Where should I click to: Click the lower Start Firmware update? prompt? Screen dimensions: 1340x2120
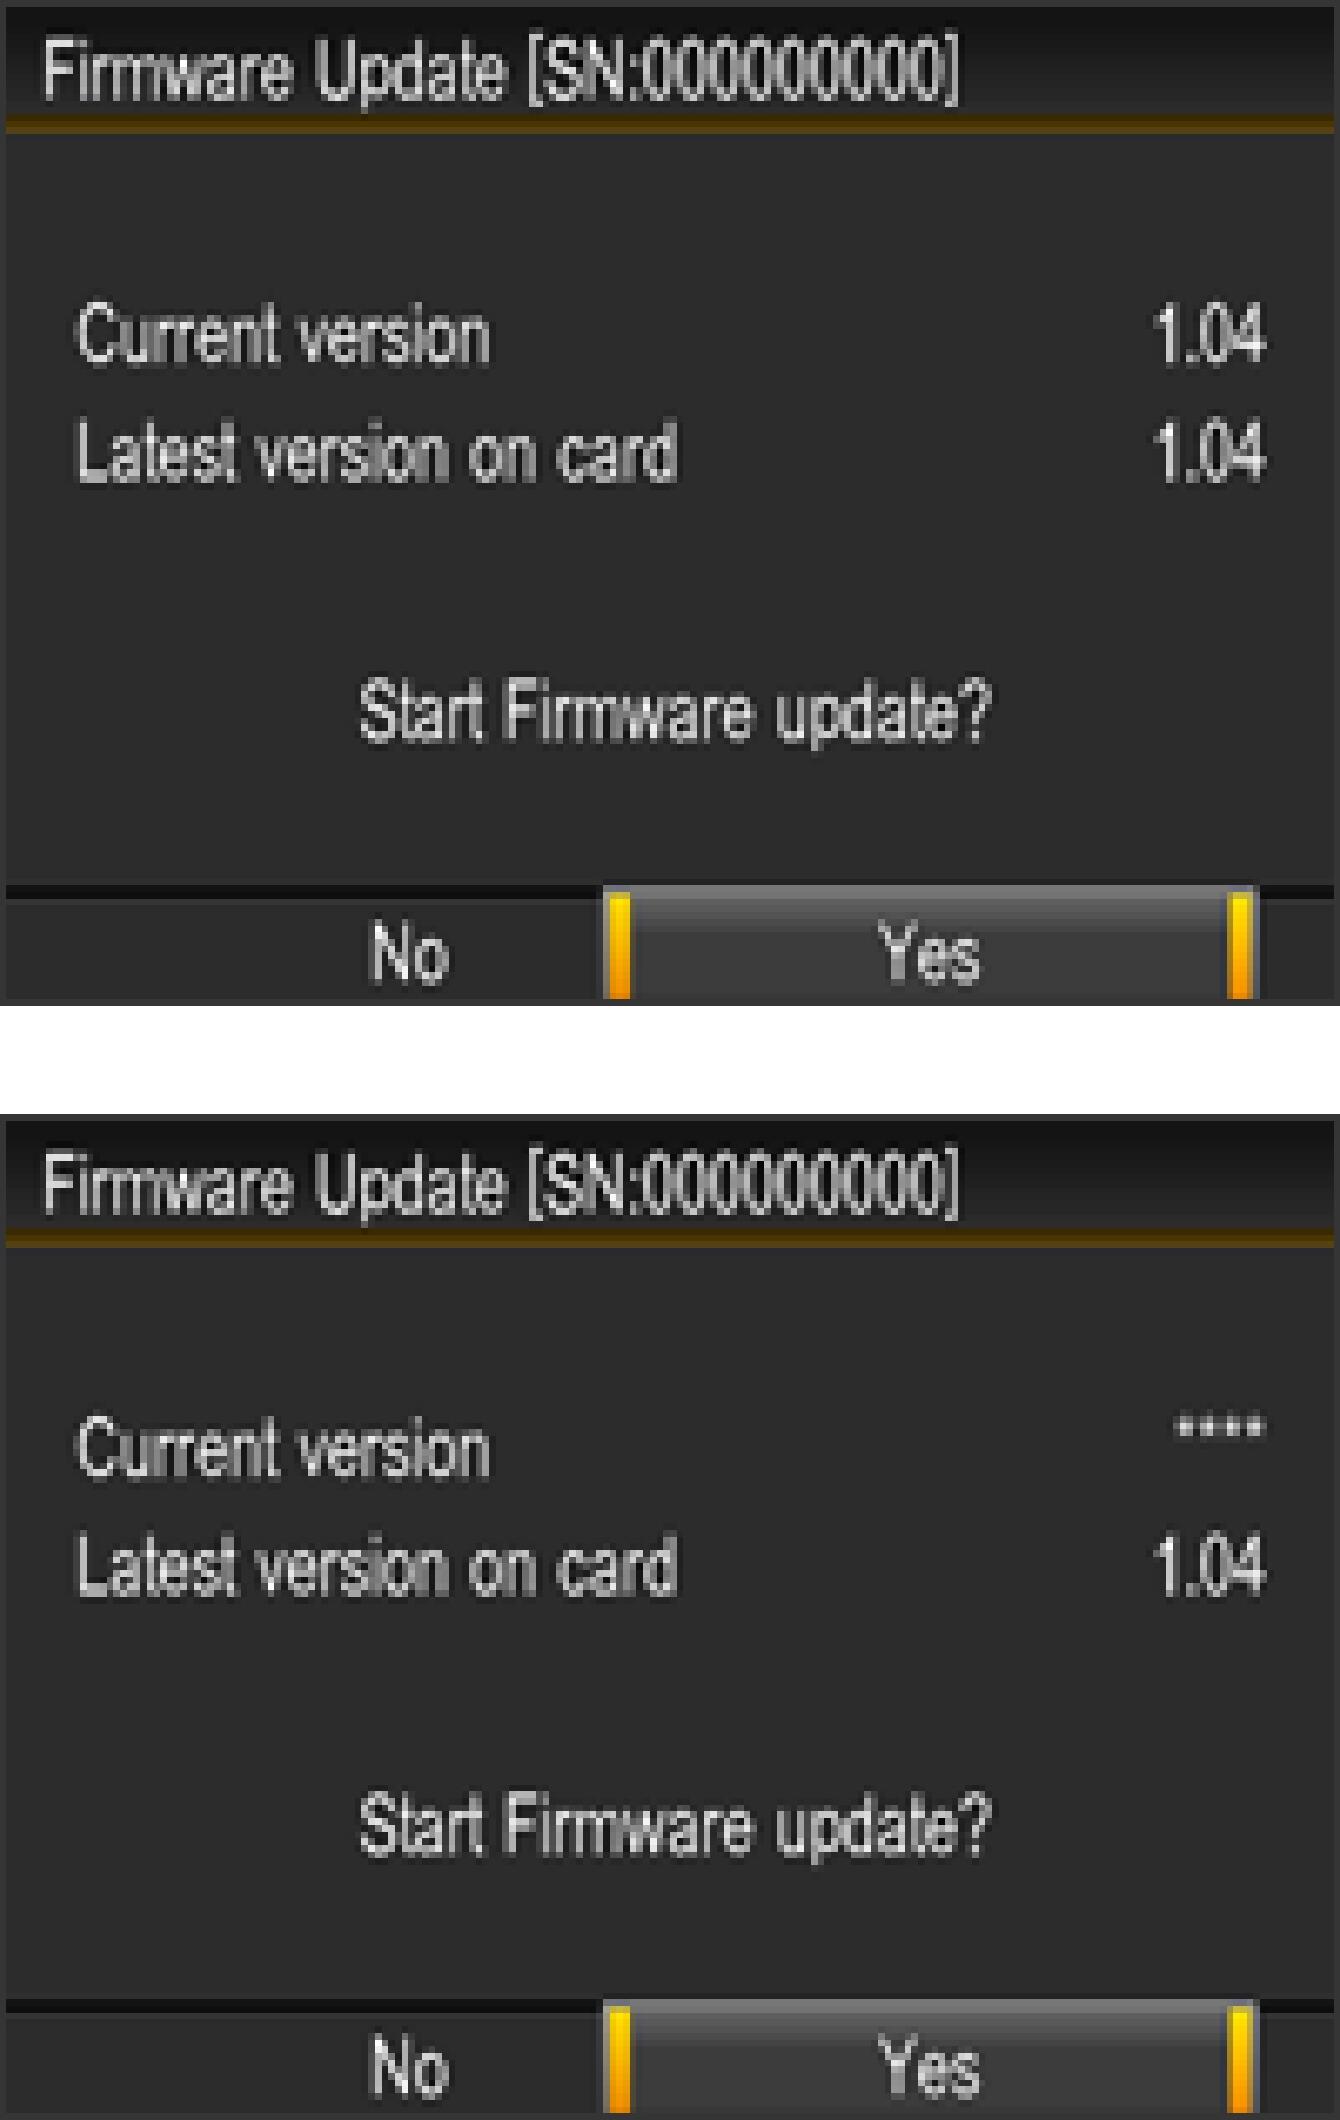click(675, 1826)
